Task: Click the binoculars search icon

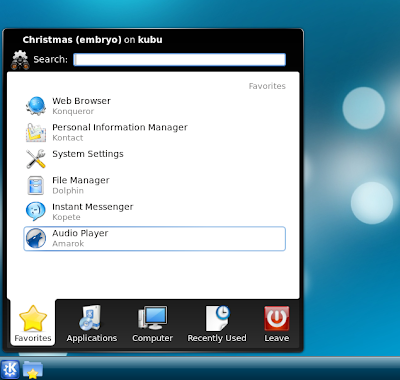Action: [x=20, y=60]
